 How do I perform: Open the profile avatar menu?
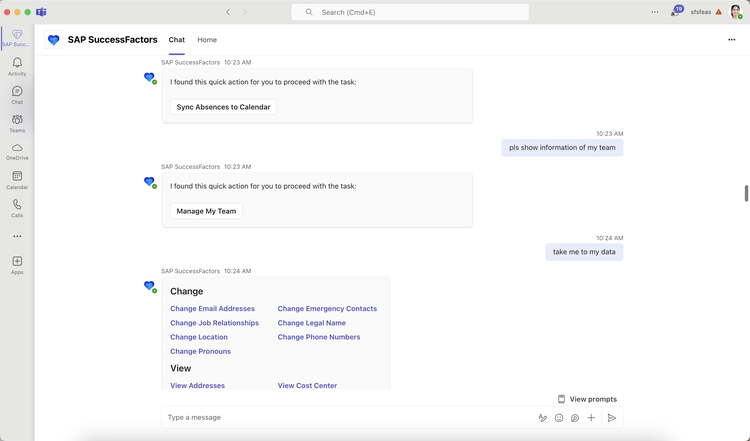[x=736, y=11]
